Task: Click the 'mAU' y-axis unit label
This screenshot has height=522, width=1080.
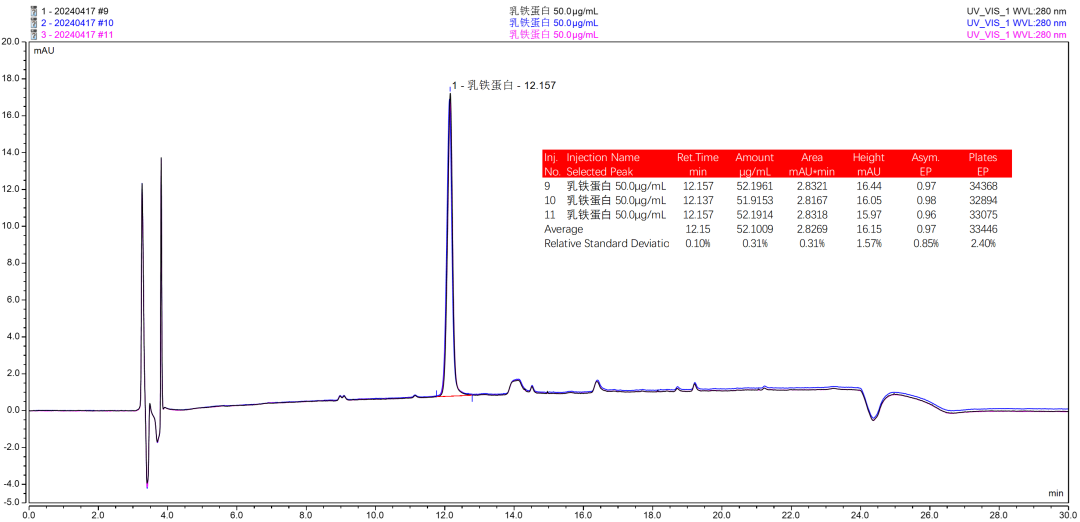Action: click(x=44, y=51)
